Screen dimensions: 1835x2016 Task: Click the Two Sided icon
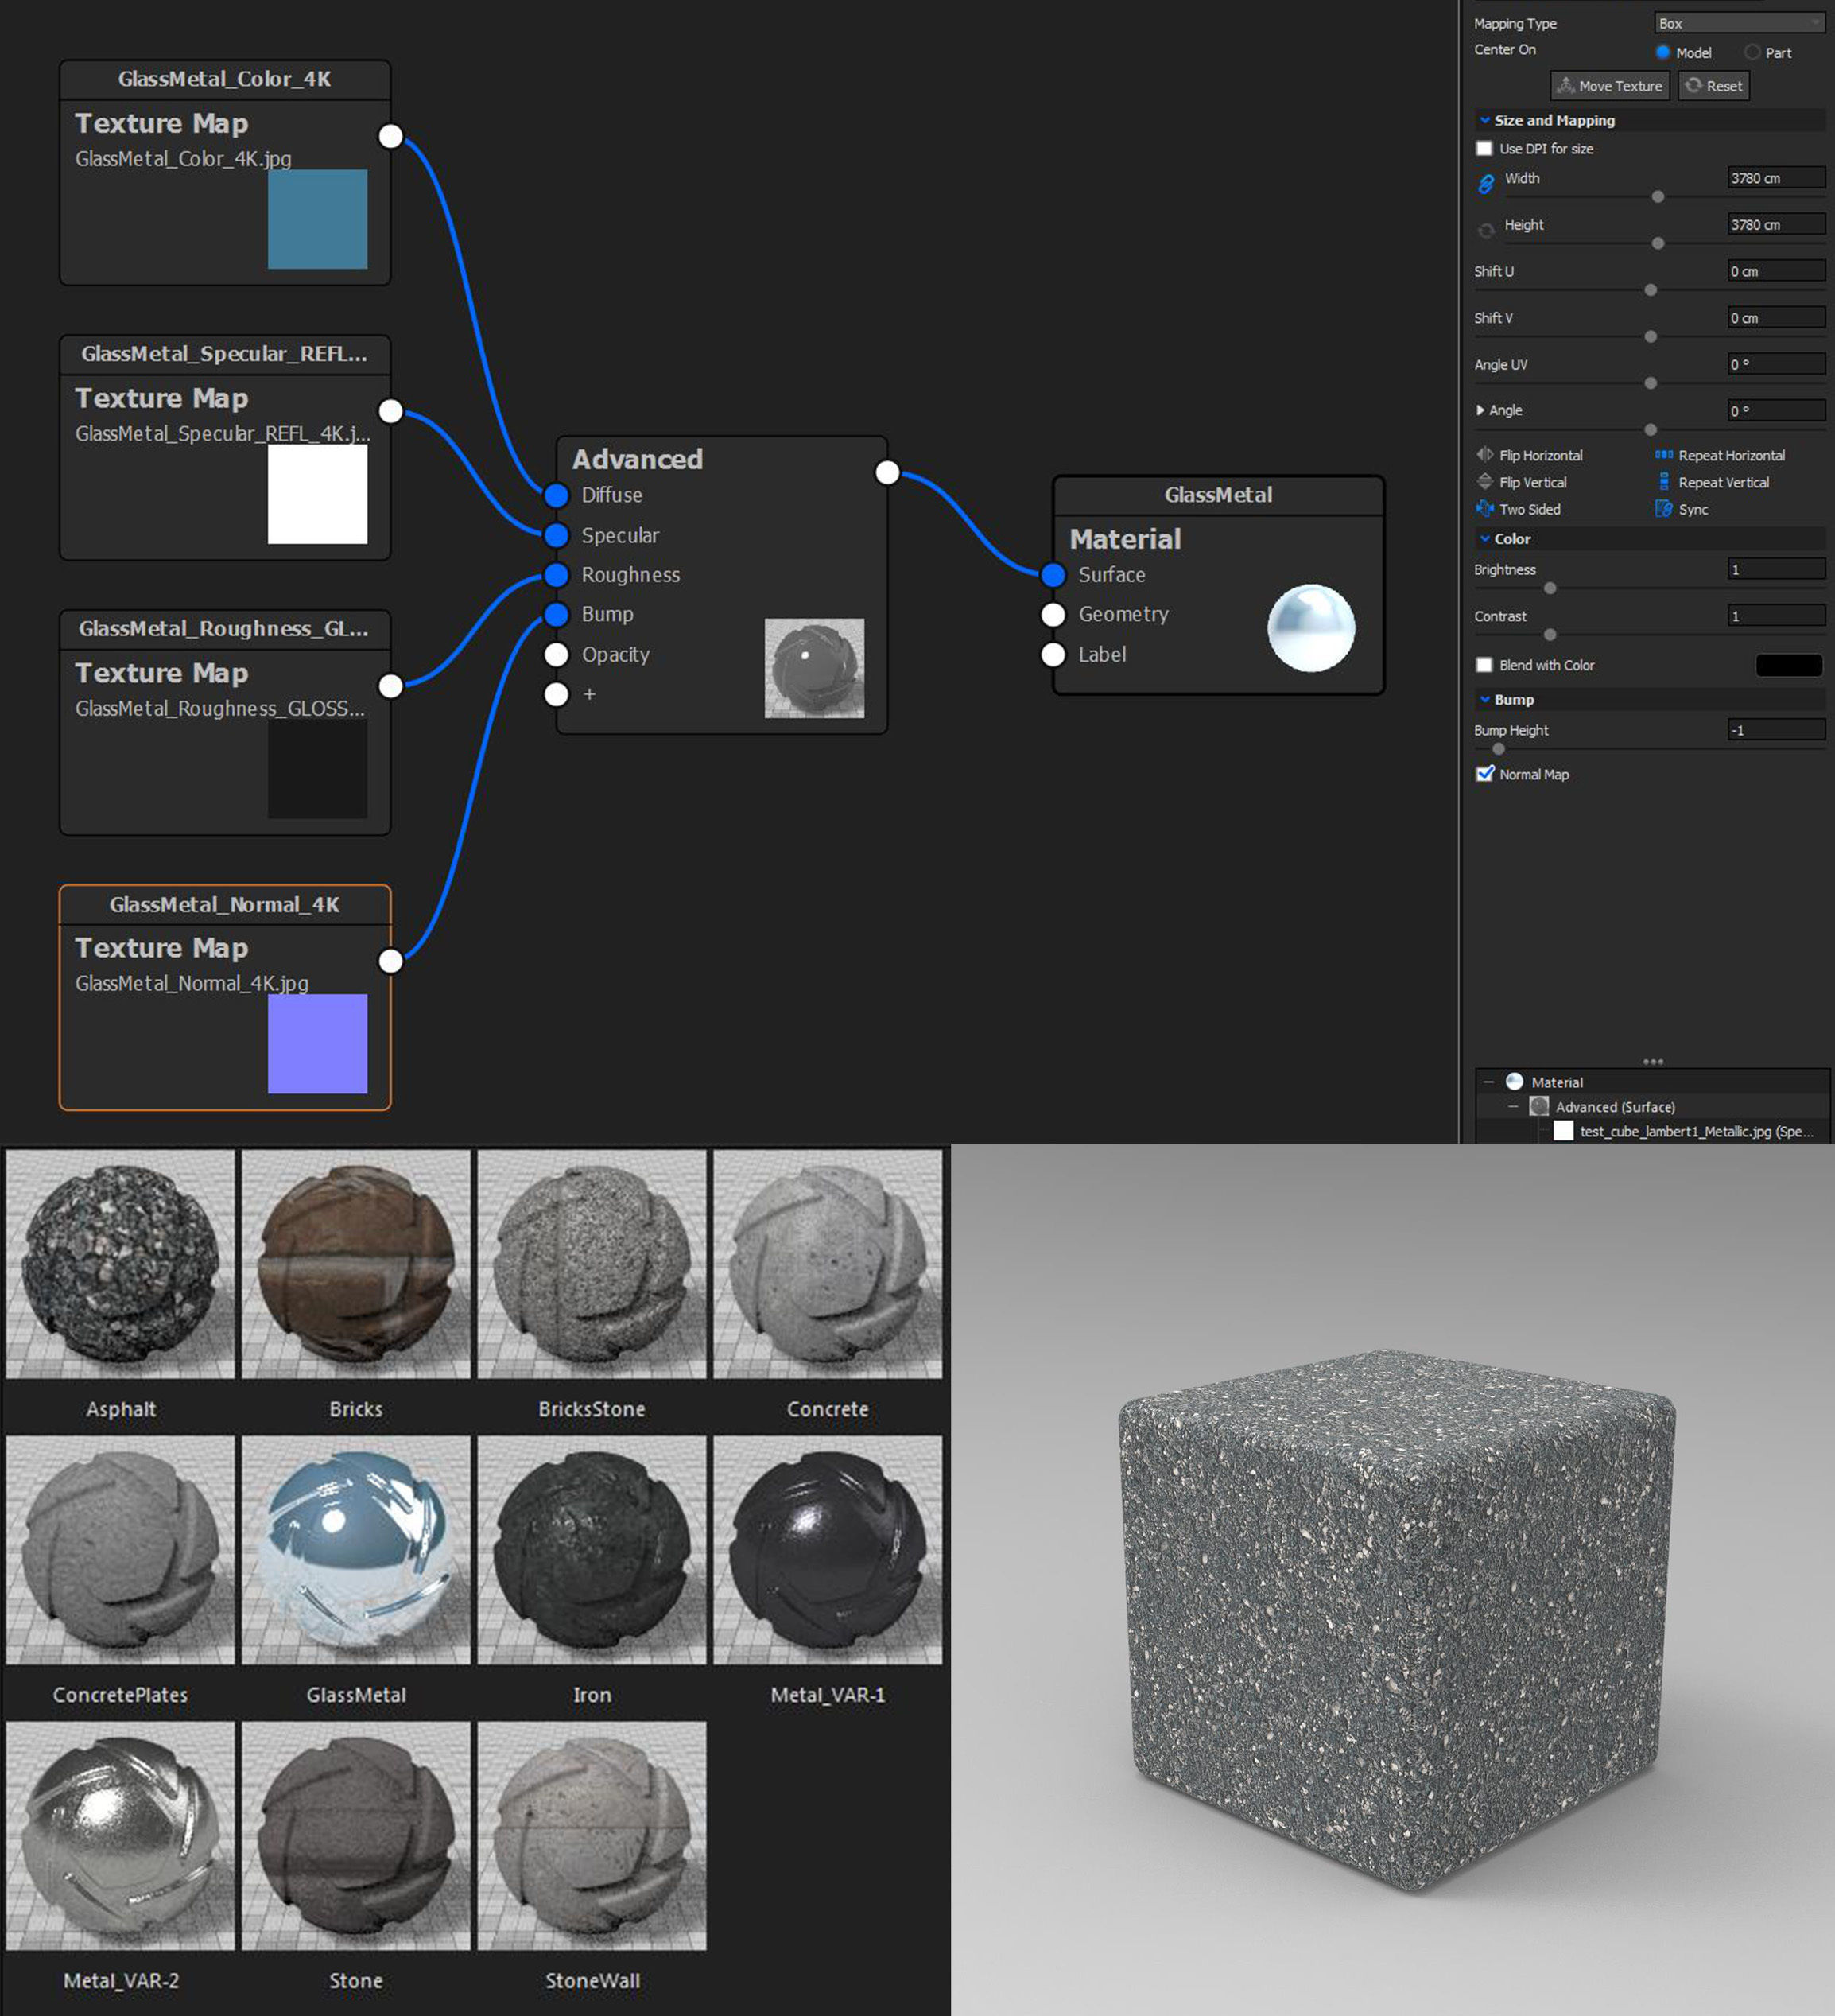point(1485,509)
